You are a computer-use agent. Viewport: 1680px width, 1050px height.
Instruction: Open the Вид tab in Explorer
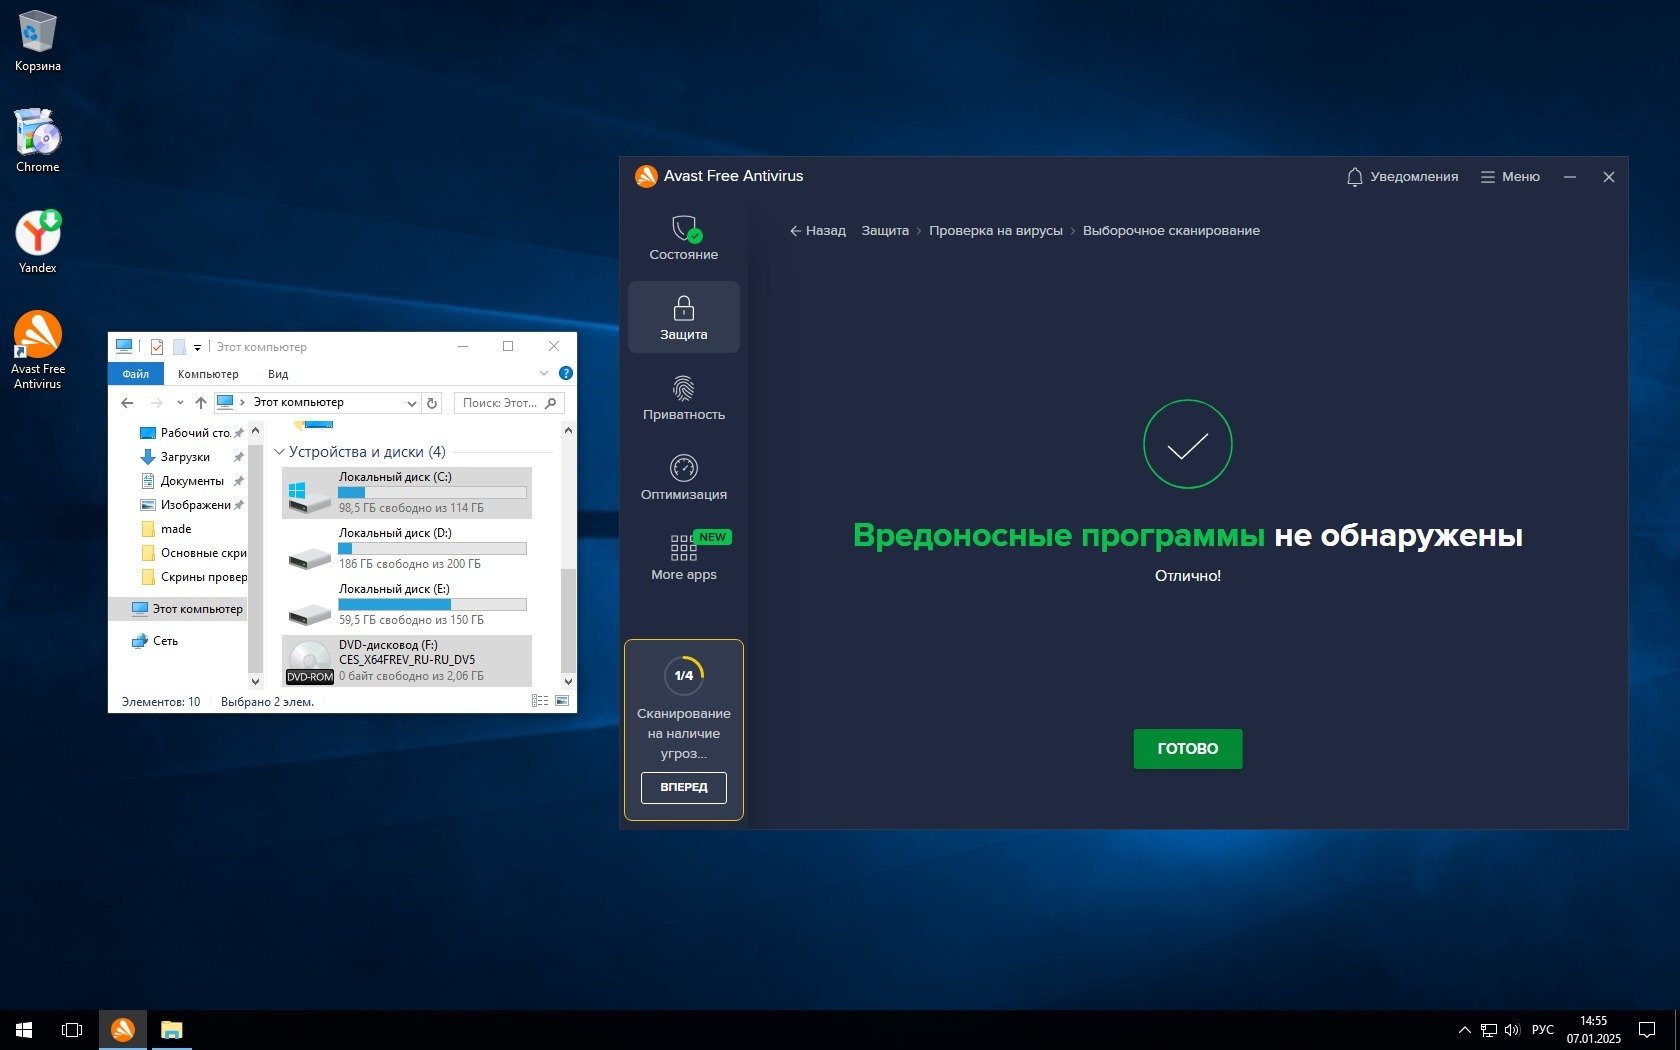(278, 374)
